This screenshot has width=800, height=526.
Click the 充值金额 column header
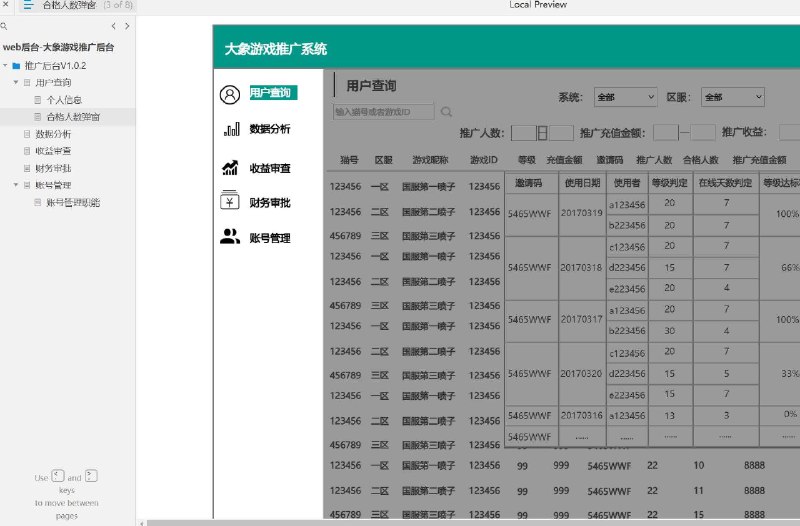click(x=564, y=160)
